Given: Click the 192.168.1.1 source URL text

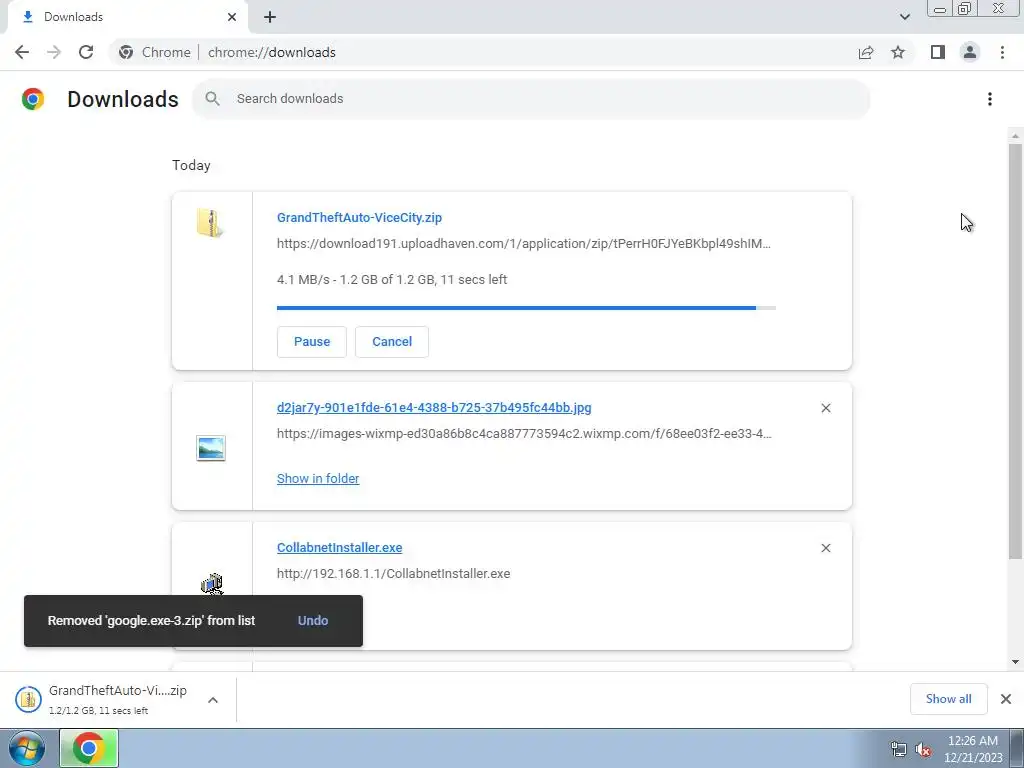Looking at the screenshot, I should 393,573.
